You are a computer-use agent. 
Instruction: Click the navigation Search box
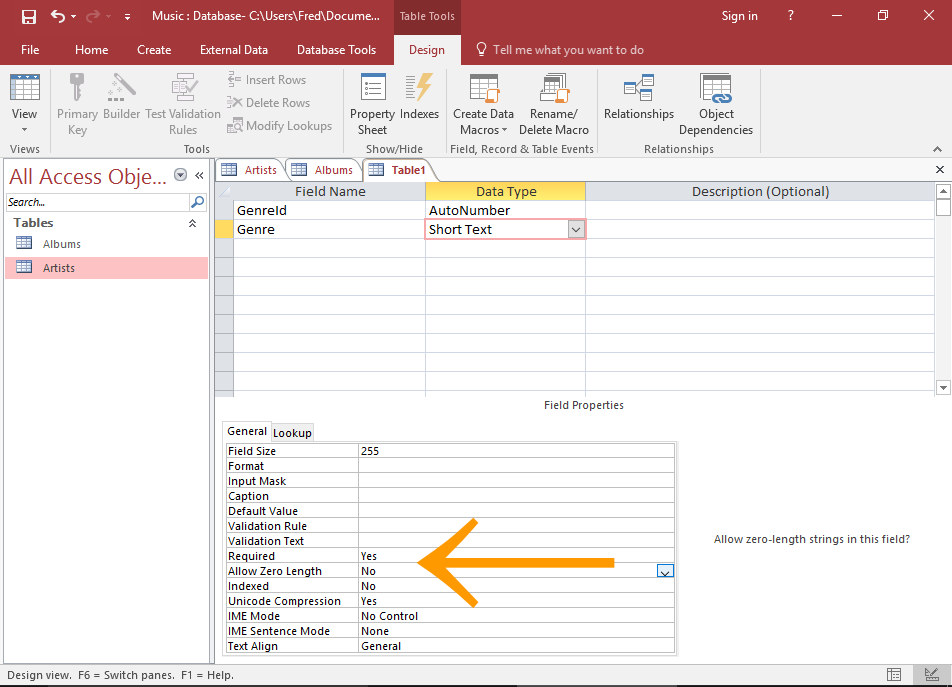click(97, 202)
